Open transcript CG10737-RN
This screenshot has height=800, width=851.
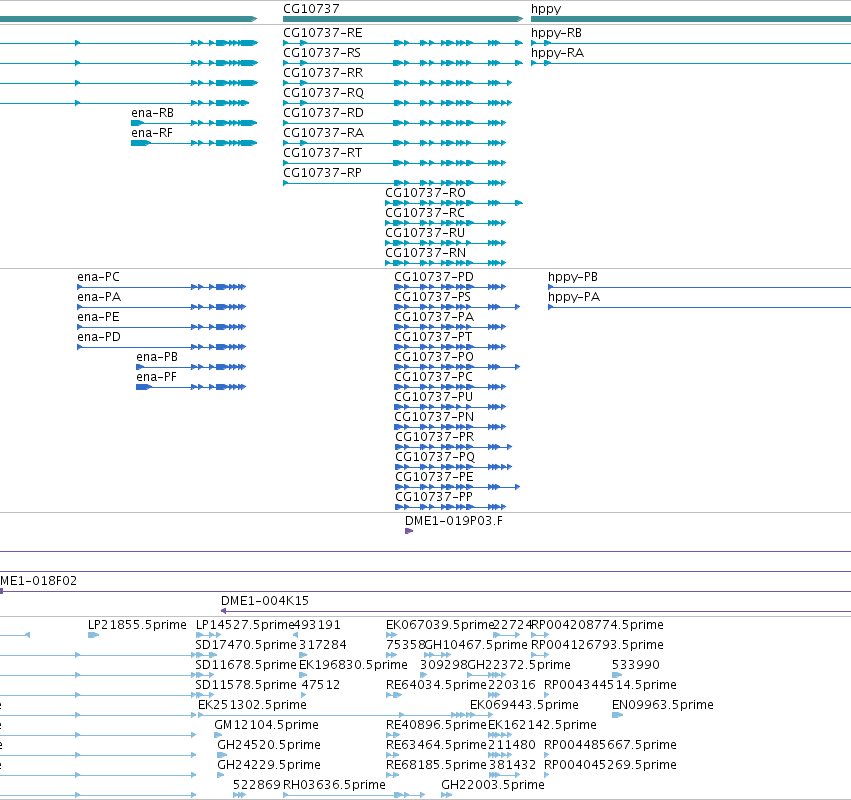(x=426, y=253)
